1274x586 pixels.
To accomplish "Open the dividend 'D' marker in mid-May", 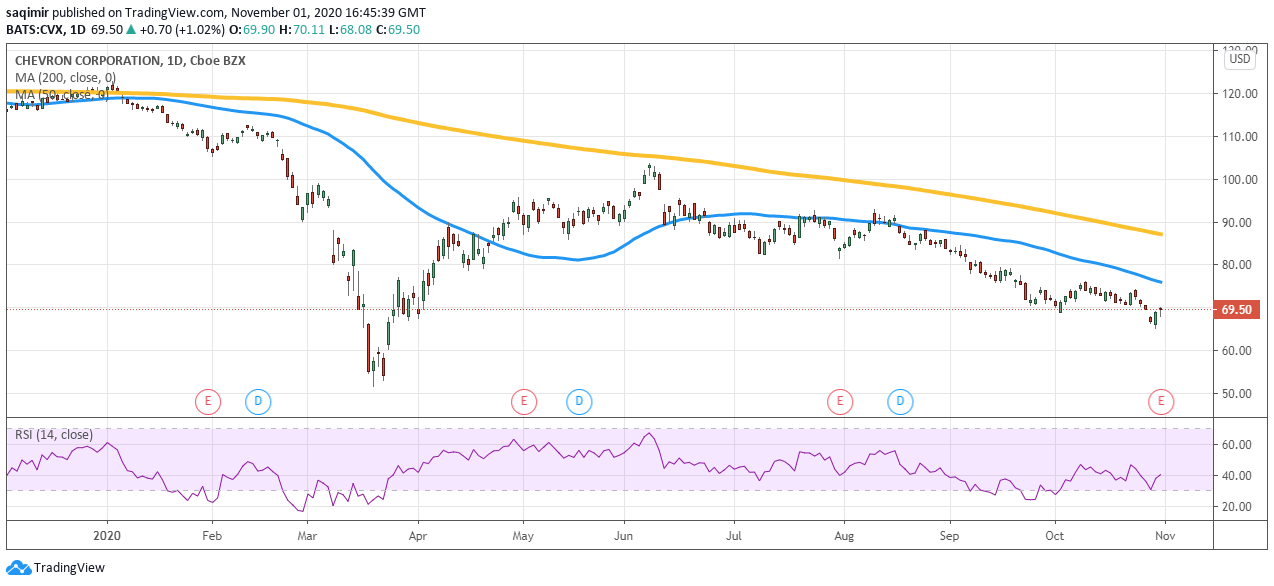I will [578, 402].
